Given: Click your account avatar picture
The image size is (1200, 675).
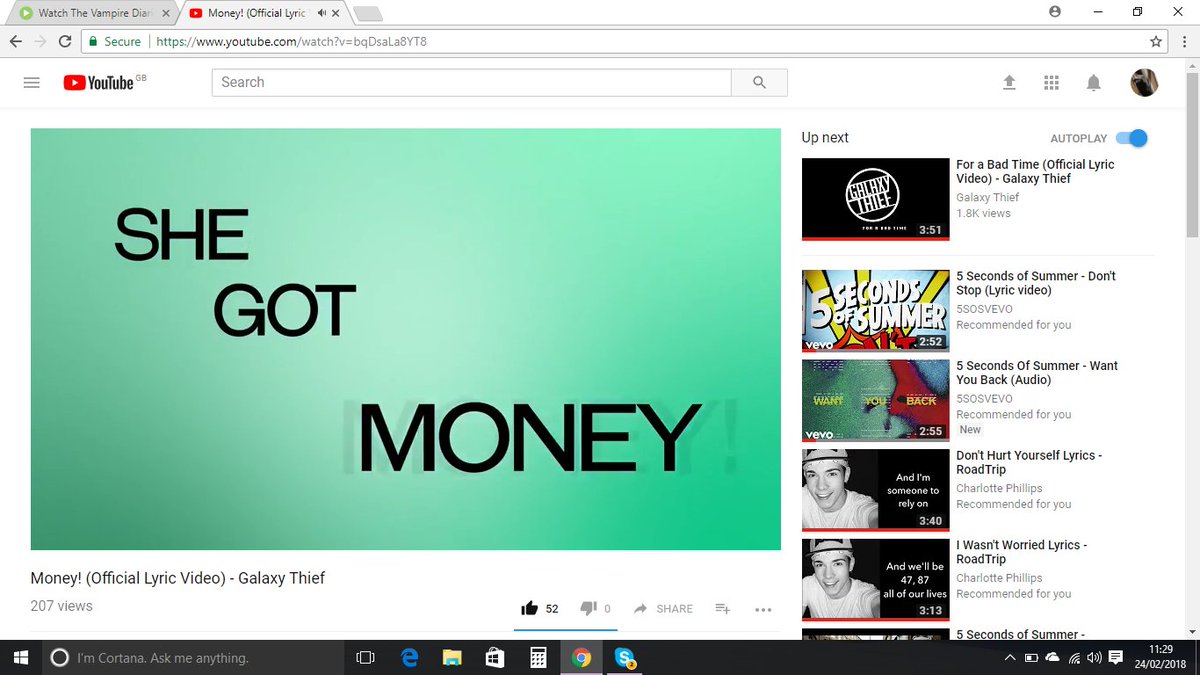Looking at the screenshot, I should tap(1144, 82).
